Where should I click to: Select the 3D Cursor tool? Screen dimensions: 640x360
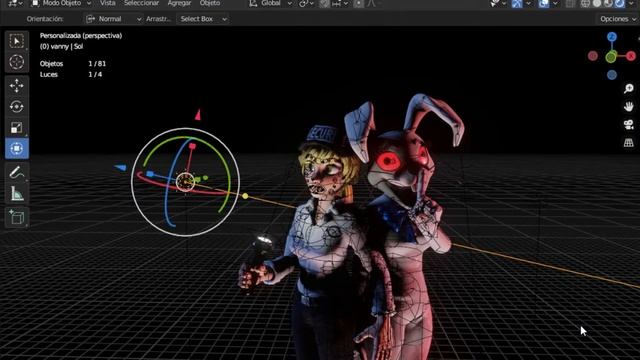tap(17, 62)
